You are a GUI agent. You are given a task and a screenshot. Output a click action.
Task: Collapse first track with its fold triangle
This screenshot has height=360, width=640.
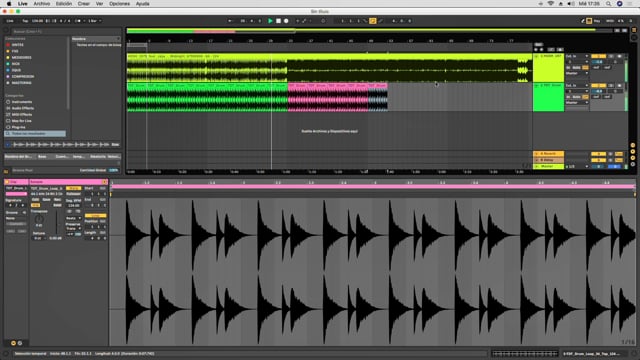(x=537, y=56)
